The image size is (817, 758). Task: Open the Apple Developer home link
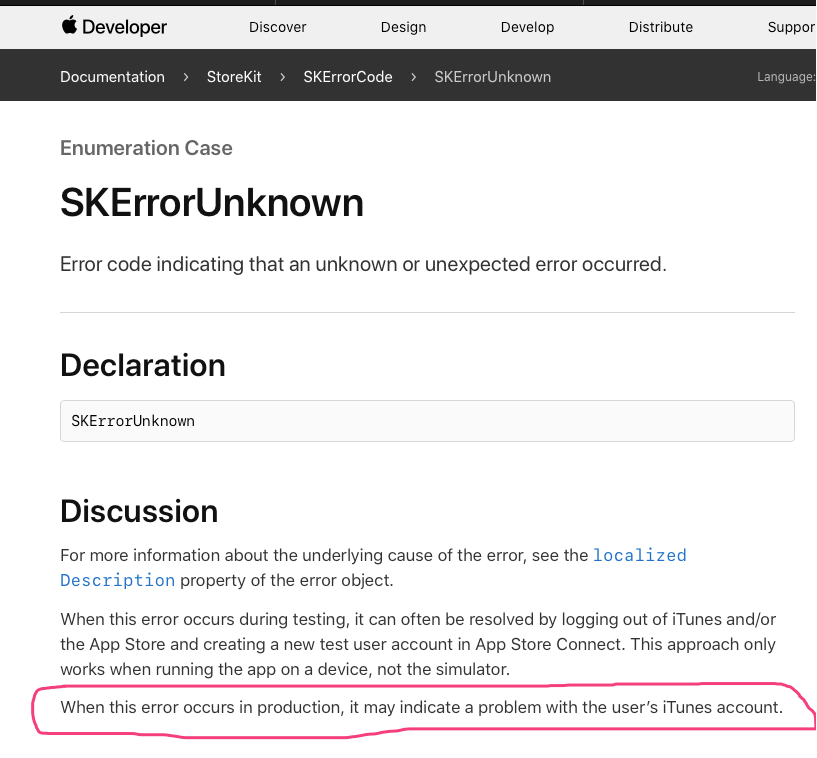[114, 26]
